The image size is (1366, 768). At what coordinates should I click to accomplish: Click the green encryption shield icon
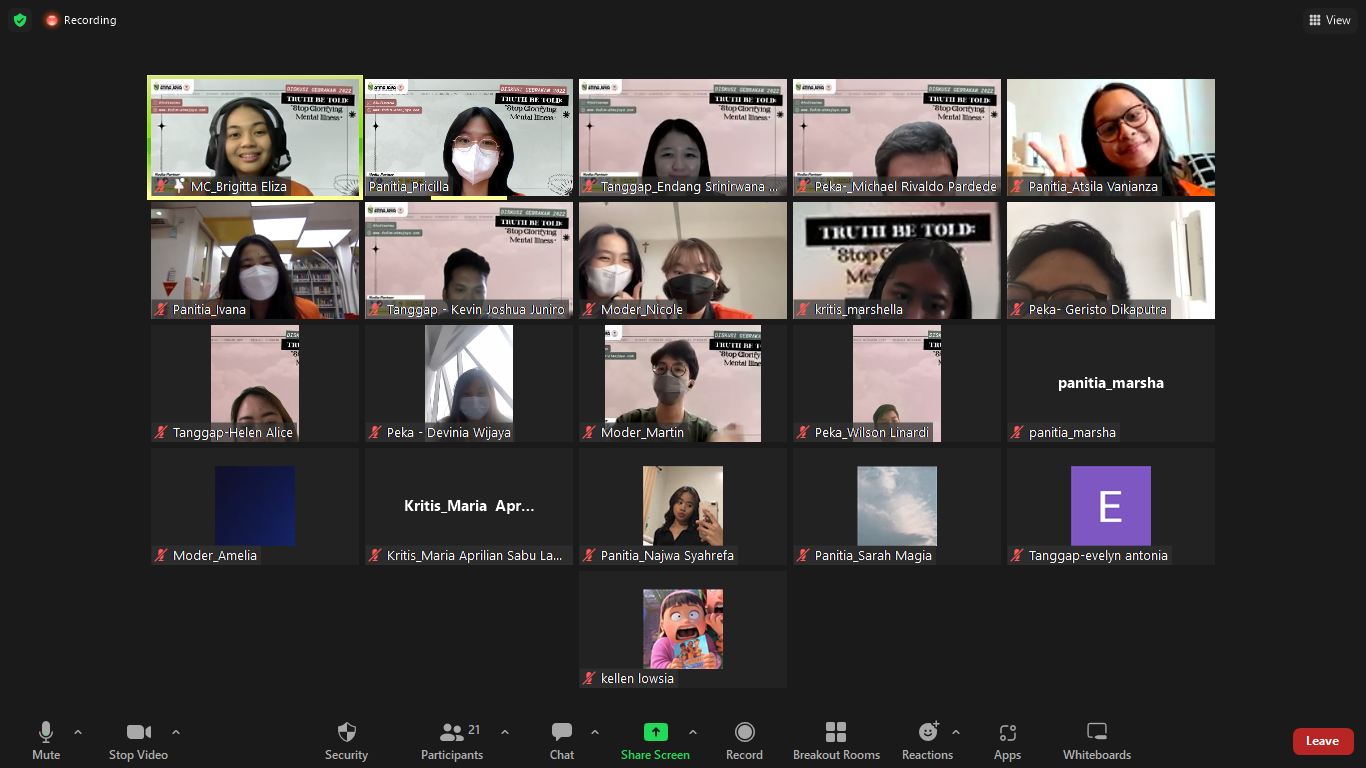pos(20,20)
